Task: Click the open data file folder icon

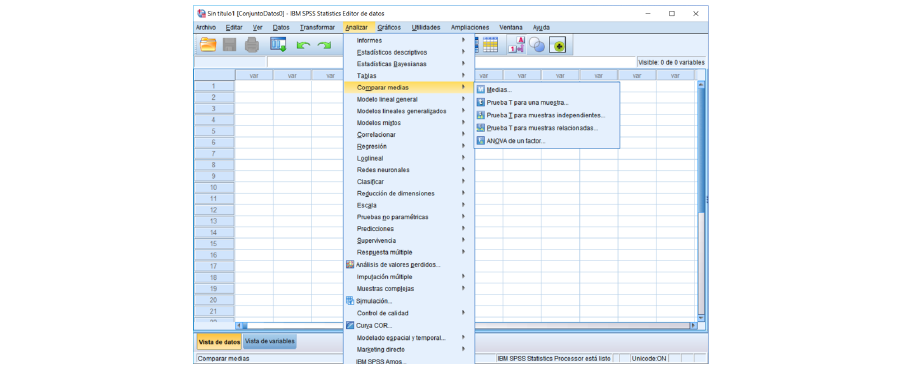Action: click(x=208, y=45)
